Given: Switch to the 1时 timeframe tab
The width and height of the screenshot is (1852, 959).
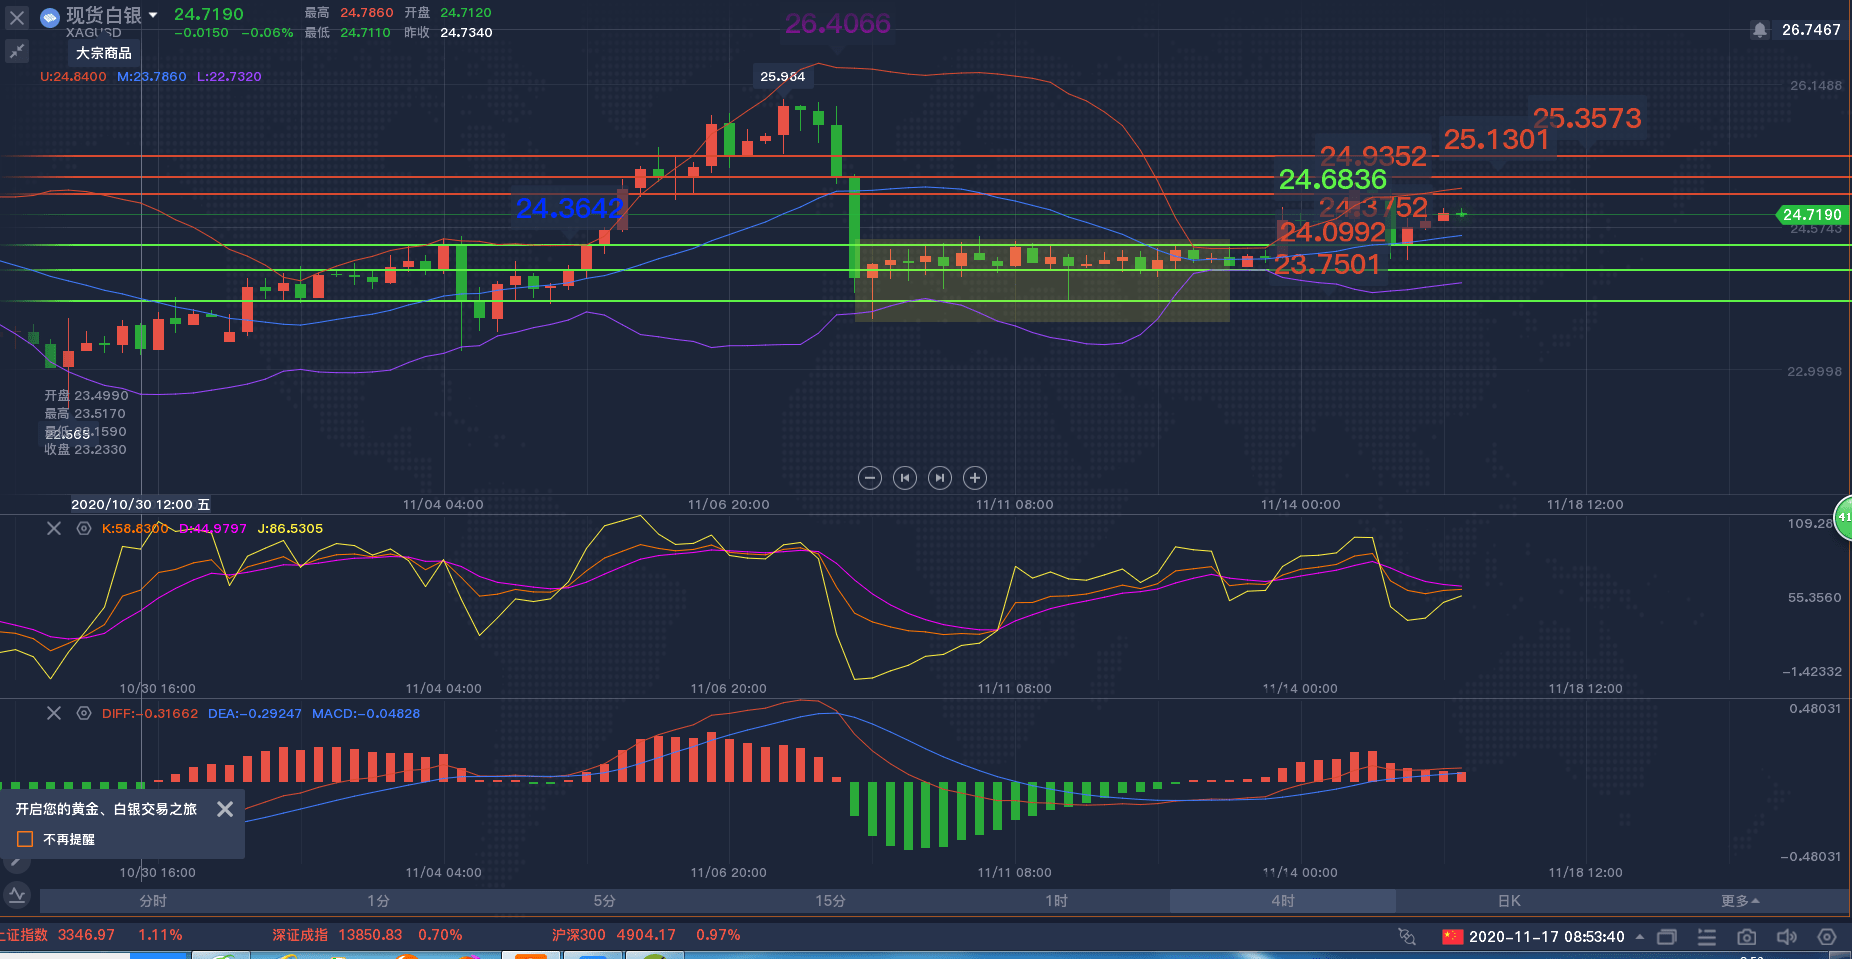Looking at the screenshot, I should pyautogui.click(x=1057, y=901).
